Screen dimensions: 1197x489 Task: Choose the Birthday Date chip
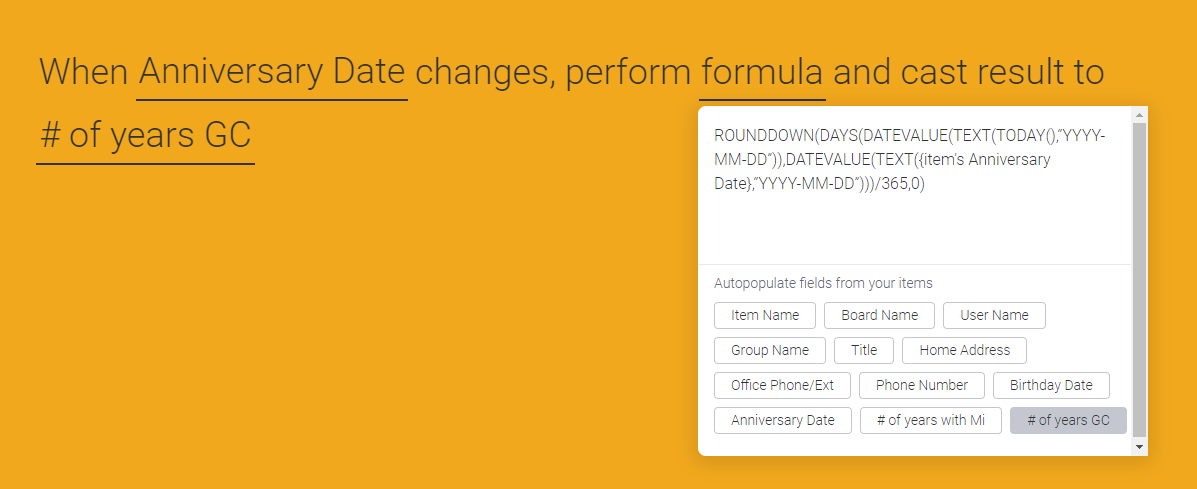[1051, 385]
